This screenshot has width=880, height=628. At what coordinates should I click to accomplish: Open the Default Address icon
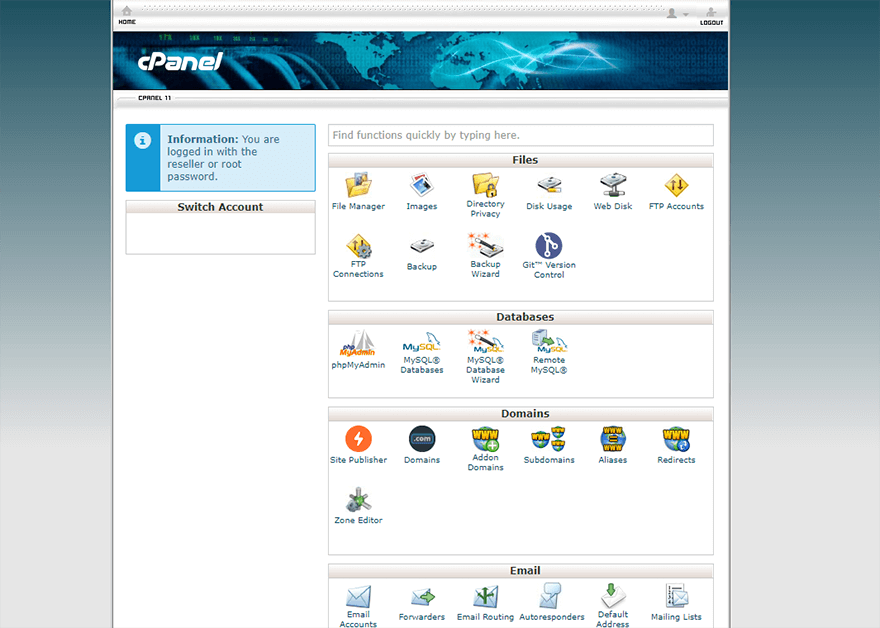[x=613, y=595]
